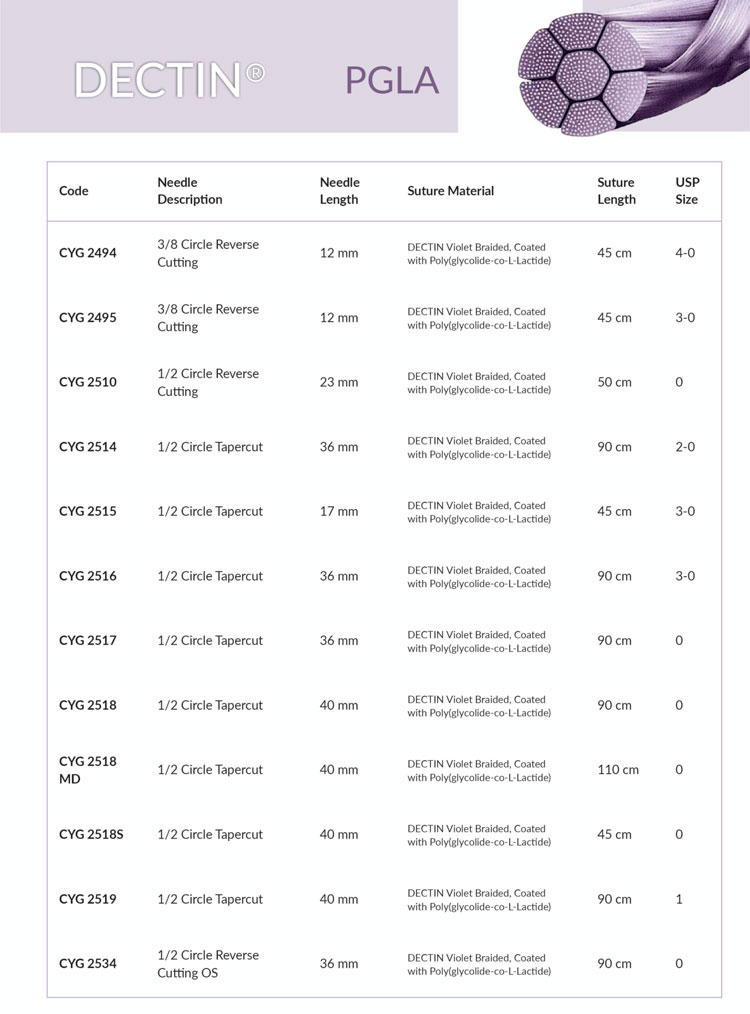Click the 23 mm needle length value
The image size is (750, 1014).
click(339, 382)
